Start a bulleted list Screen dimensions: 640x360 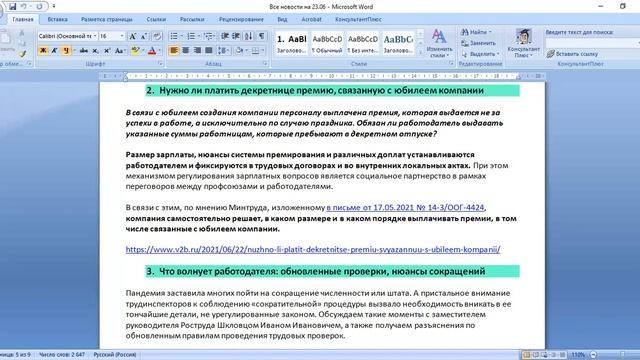pyautogui.click(x=174, y=36)
